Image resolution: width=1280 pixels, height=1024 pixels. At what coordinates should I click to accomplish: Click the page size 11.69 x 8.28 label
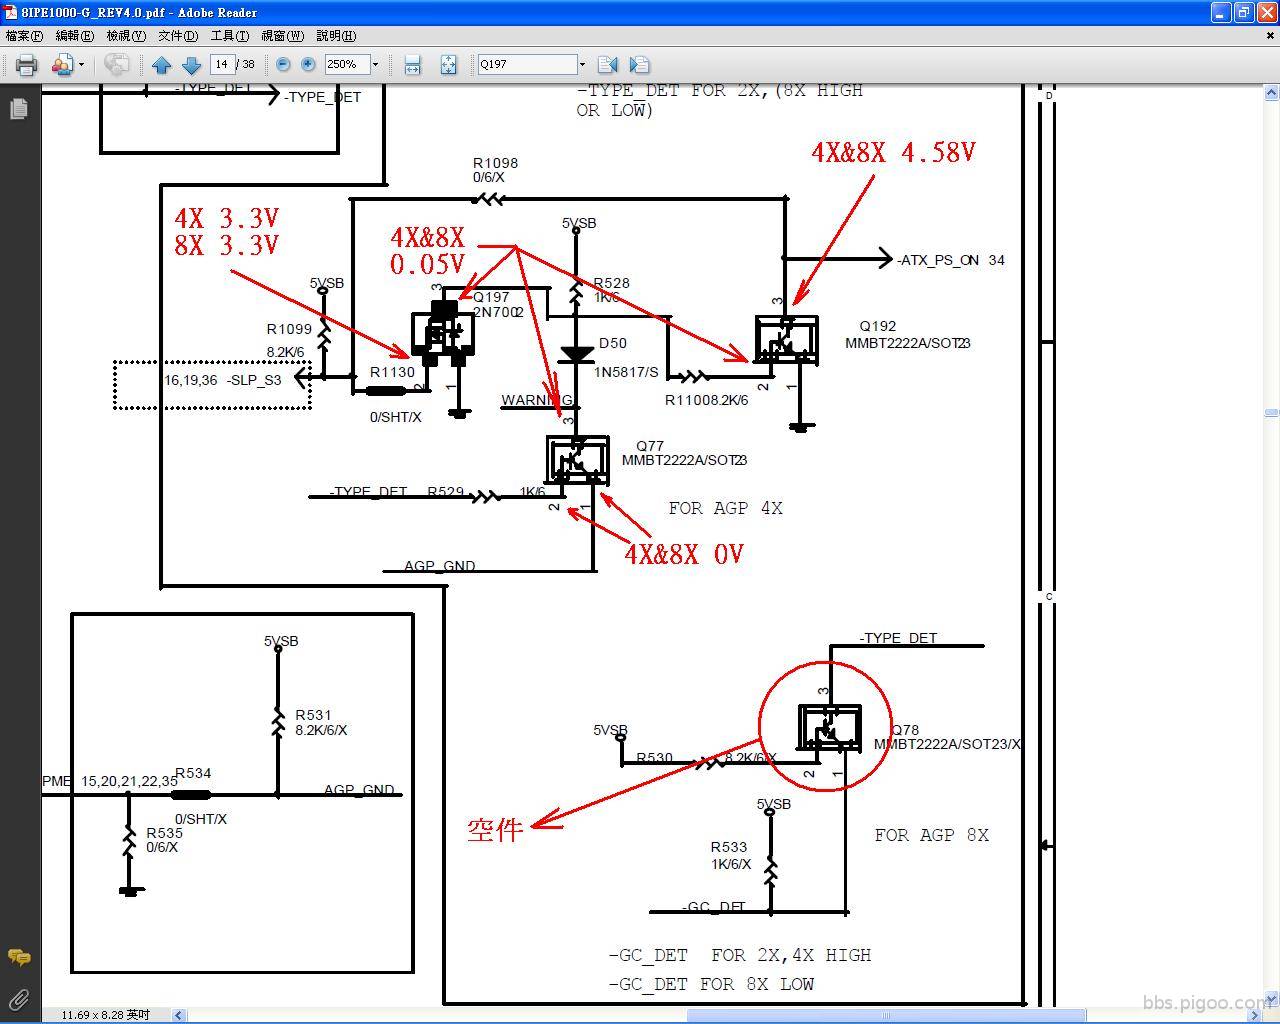[x=105, y=1015]
